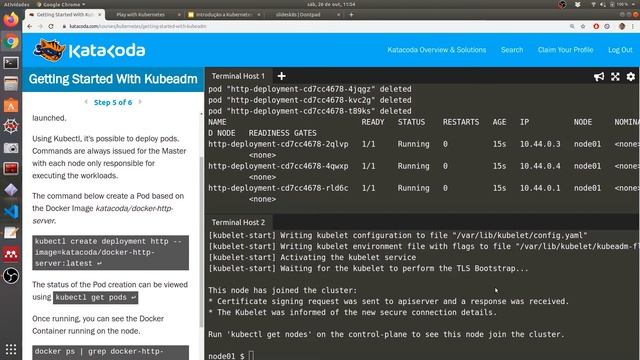Click the megaphone feedback icon in terminal
The width and height of the screenshot is (640, 360).
tap(599, 76)
